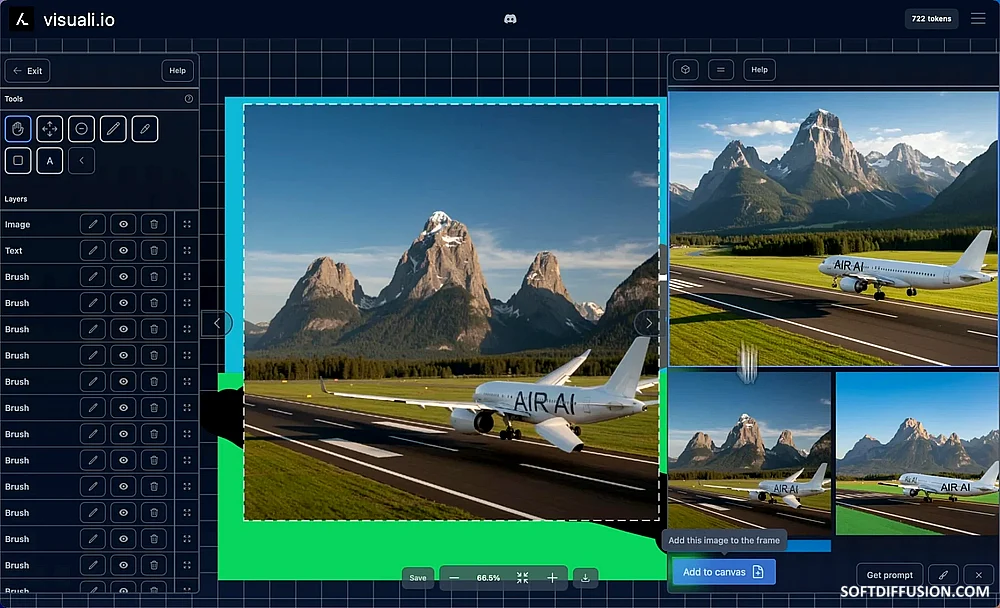Open the hamburger menu in the header
Viewport: 1000px width, 608px height.
tap(978, 19)
